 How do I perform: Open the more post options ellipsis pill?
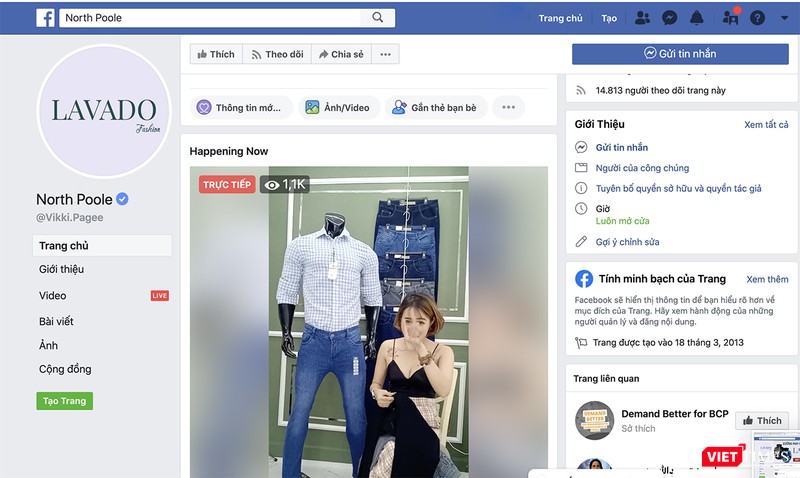tap(508, 107)
